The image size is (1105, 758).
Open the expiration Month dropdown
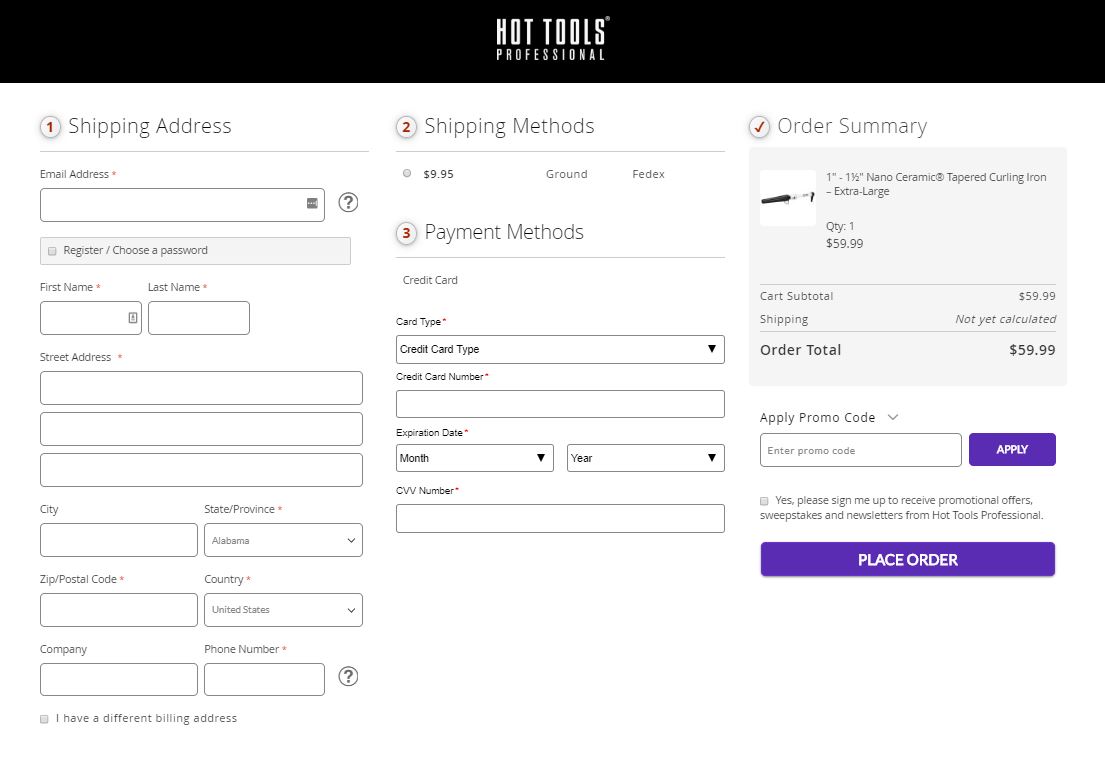[x=475, y=458]
